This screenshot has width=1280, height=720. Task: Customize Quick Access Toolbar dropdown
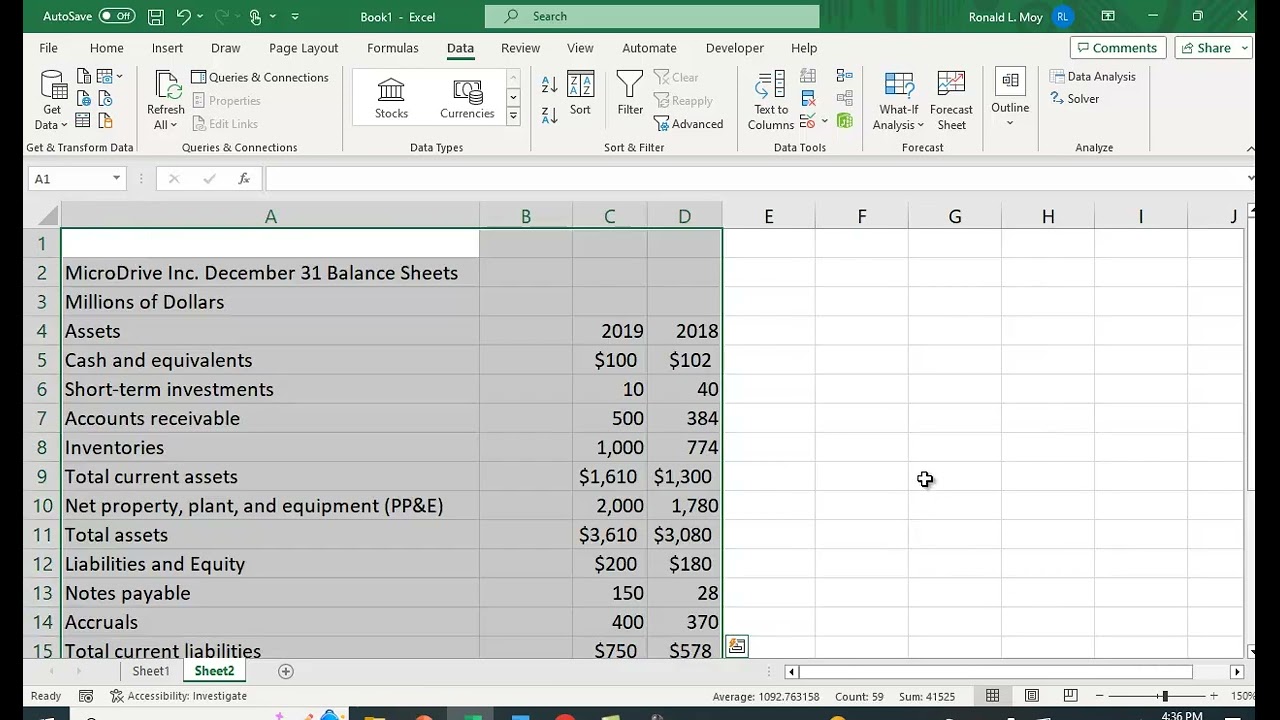[x=294, y=16]
